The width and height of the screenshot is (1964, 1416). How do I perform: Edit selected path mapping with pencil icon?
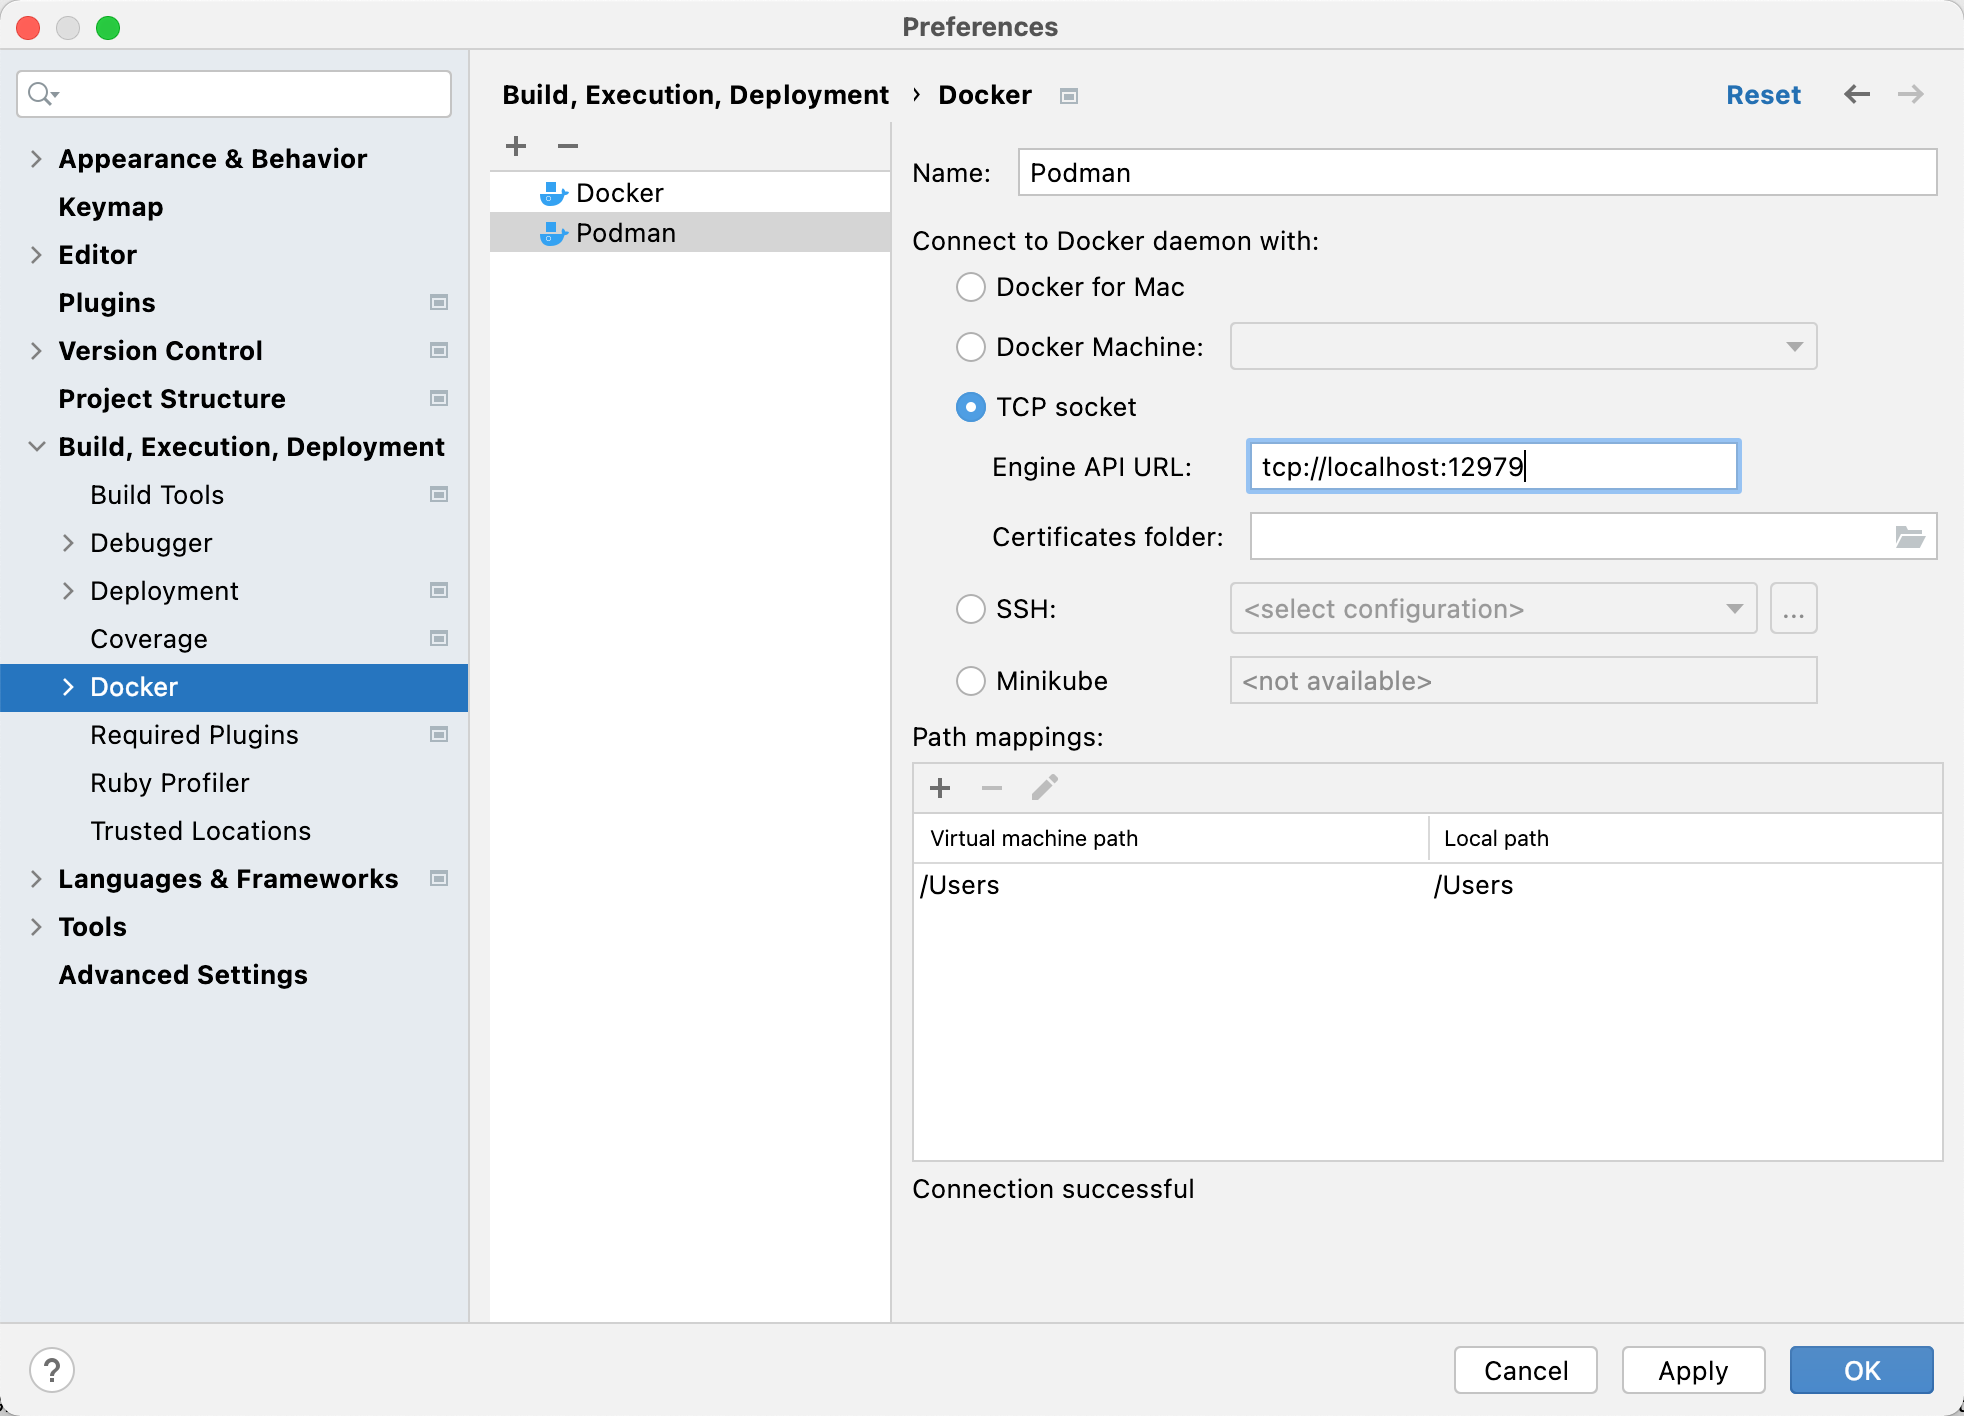1043,788
